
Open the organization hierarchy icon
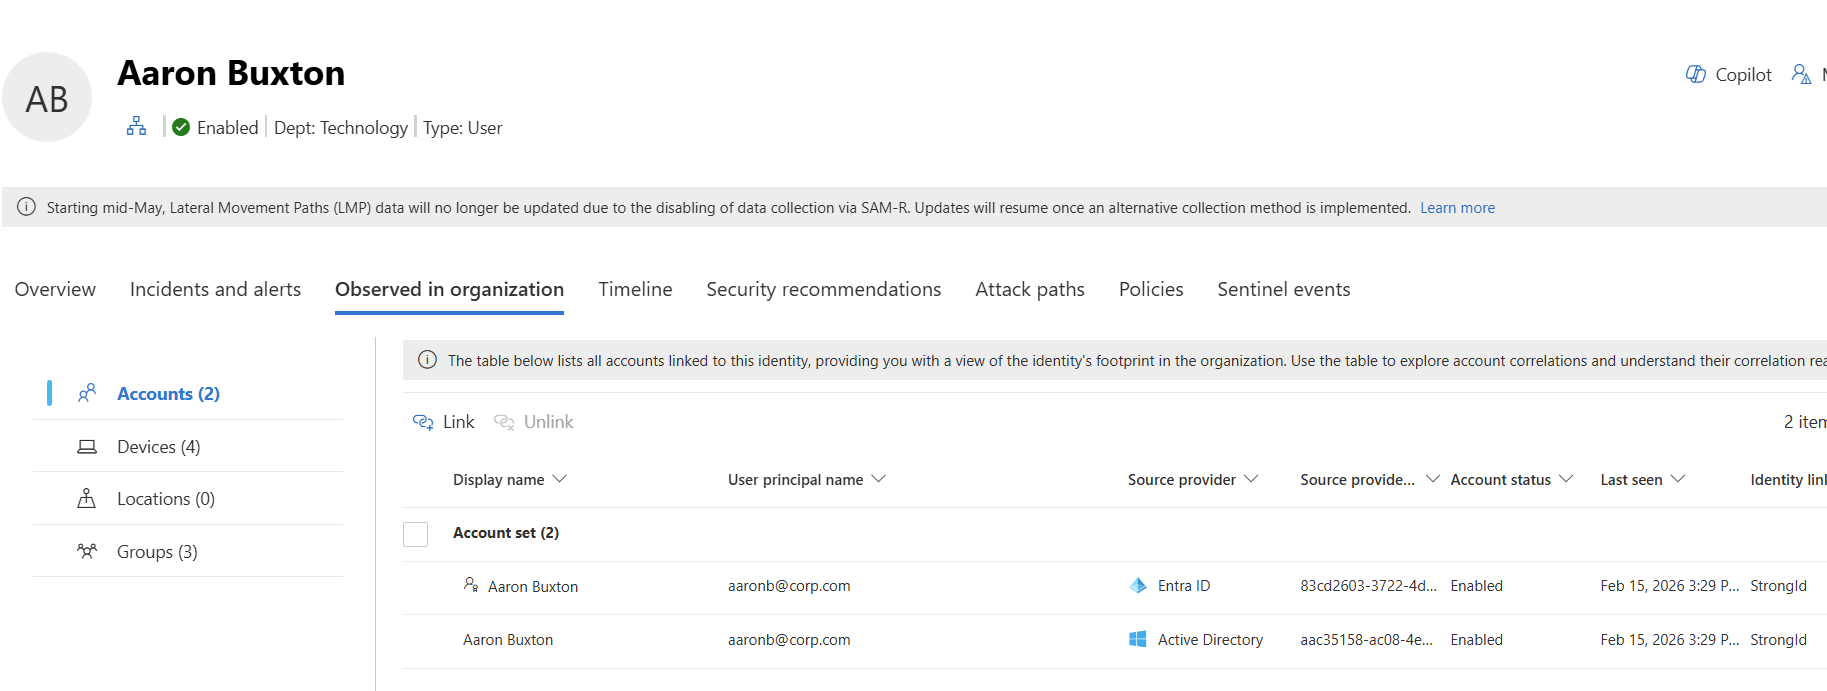tap(137, 126)
